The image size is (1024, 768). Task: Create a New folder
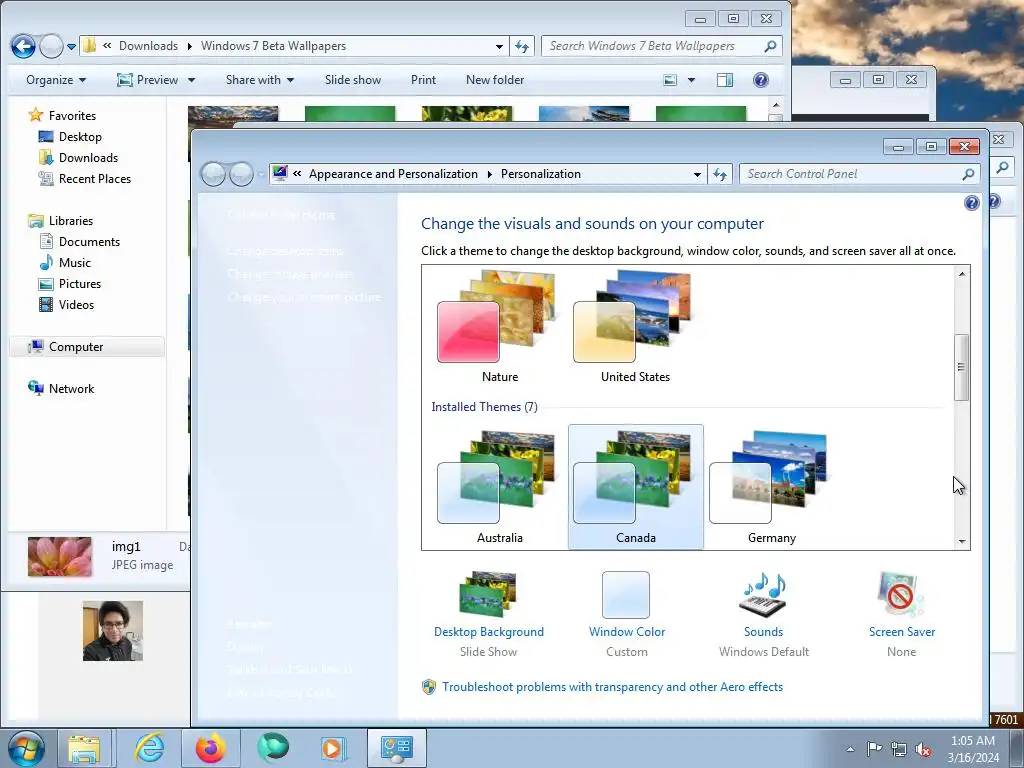tap(495, 80)
